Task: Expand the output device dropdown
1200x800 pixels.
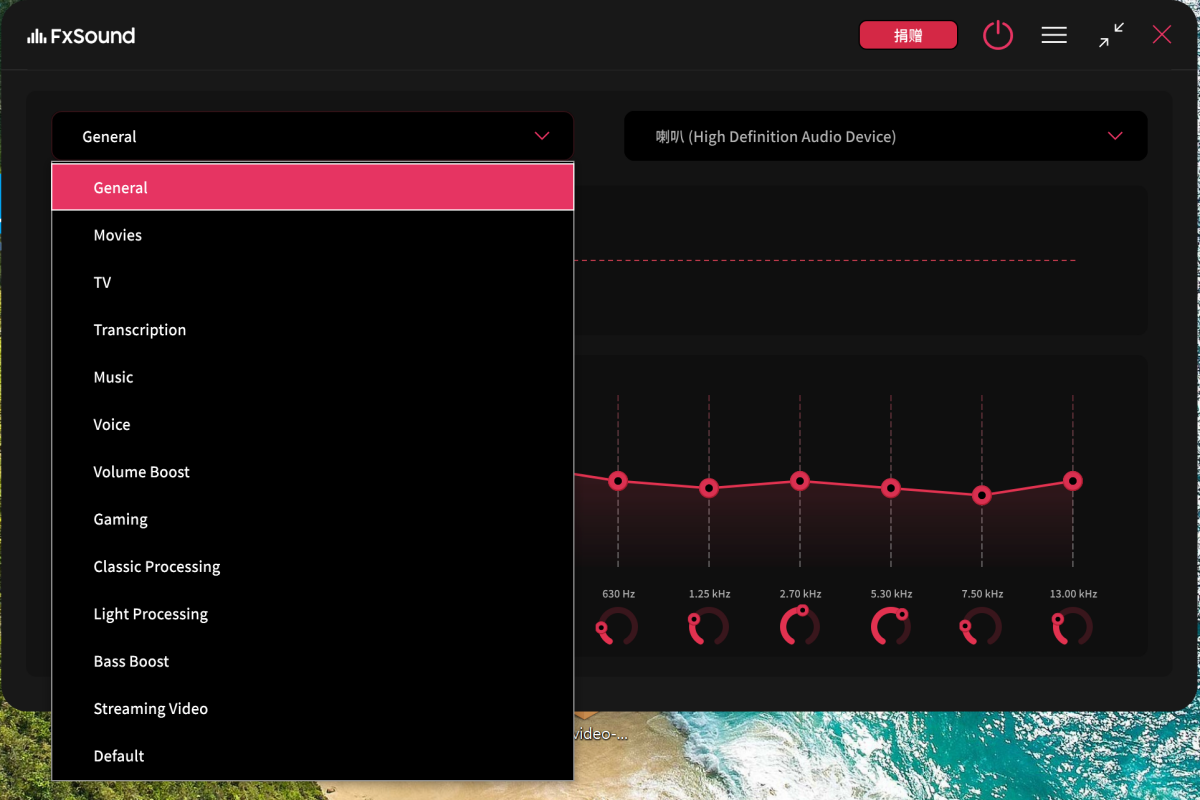Action: click(885, 136)
